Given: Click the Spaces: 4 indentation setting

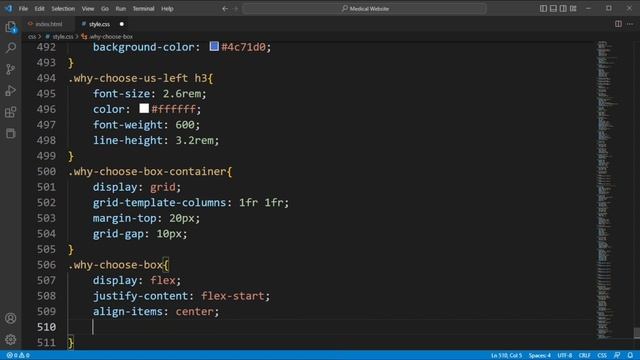Looking at the screenshot, I should 540,356.
